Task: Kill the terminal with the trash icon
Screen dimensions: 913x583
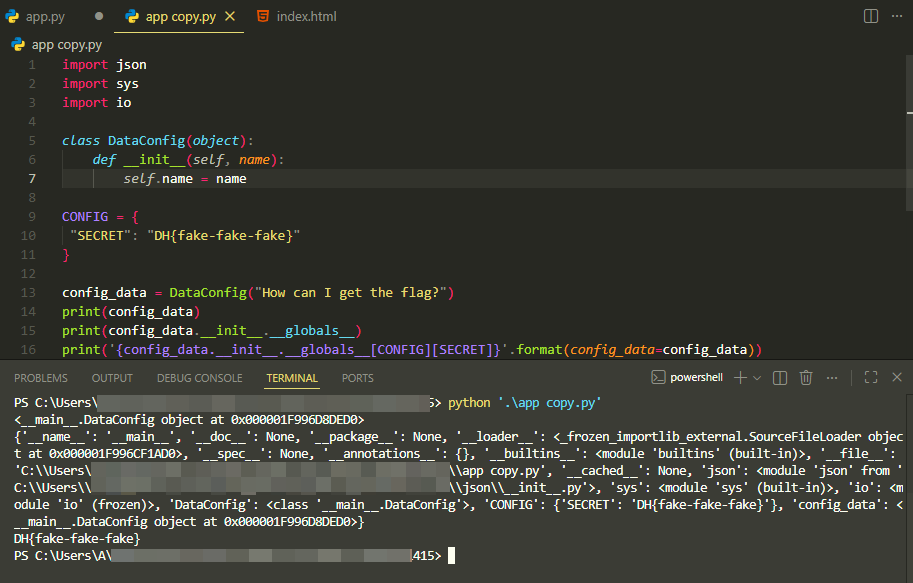Action: coord(806,378)
